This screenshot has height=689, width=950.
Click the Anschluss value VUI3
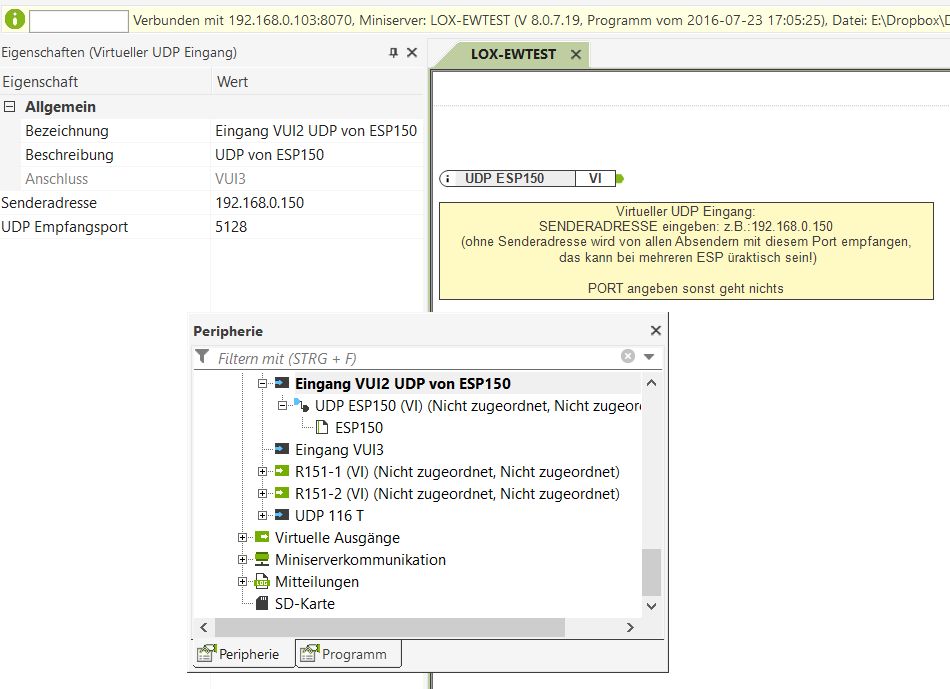pos(230,179)
